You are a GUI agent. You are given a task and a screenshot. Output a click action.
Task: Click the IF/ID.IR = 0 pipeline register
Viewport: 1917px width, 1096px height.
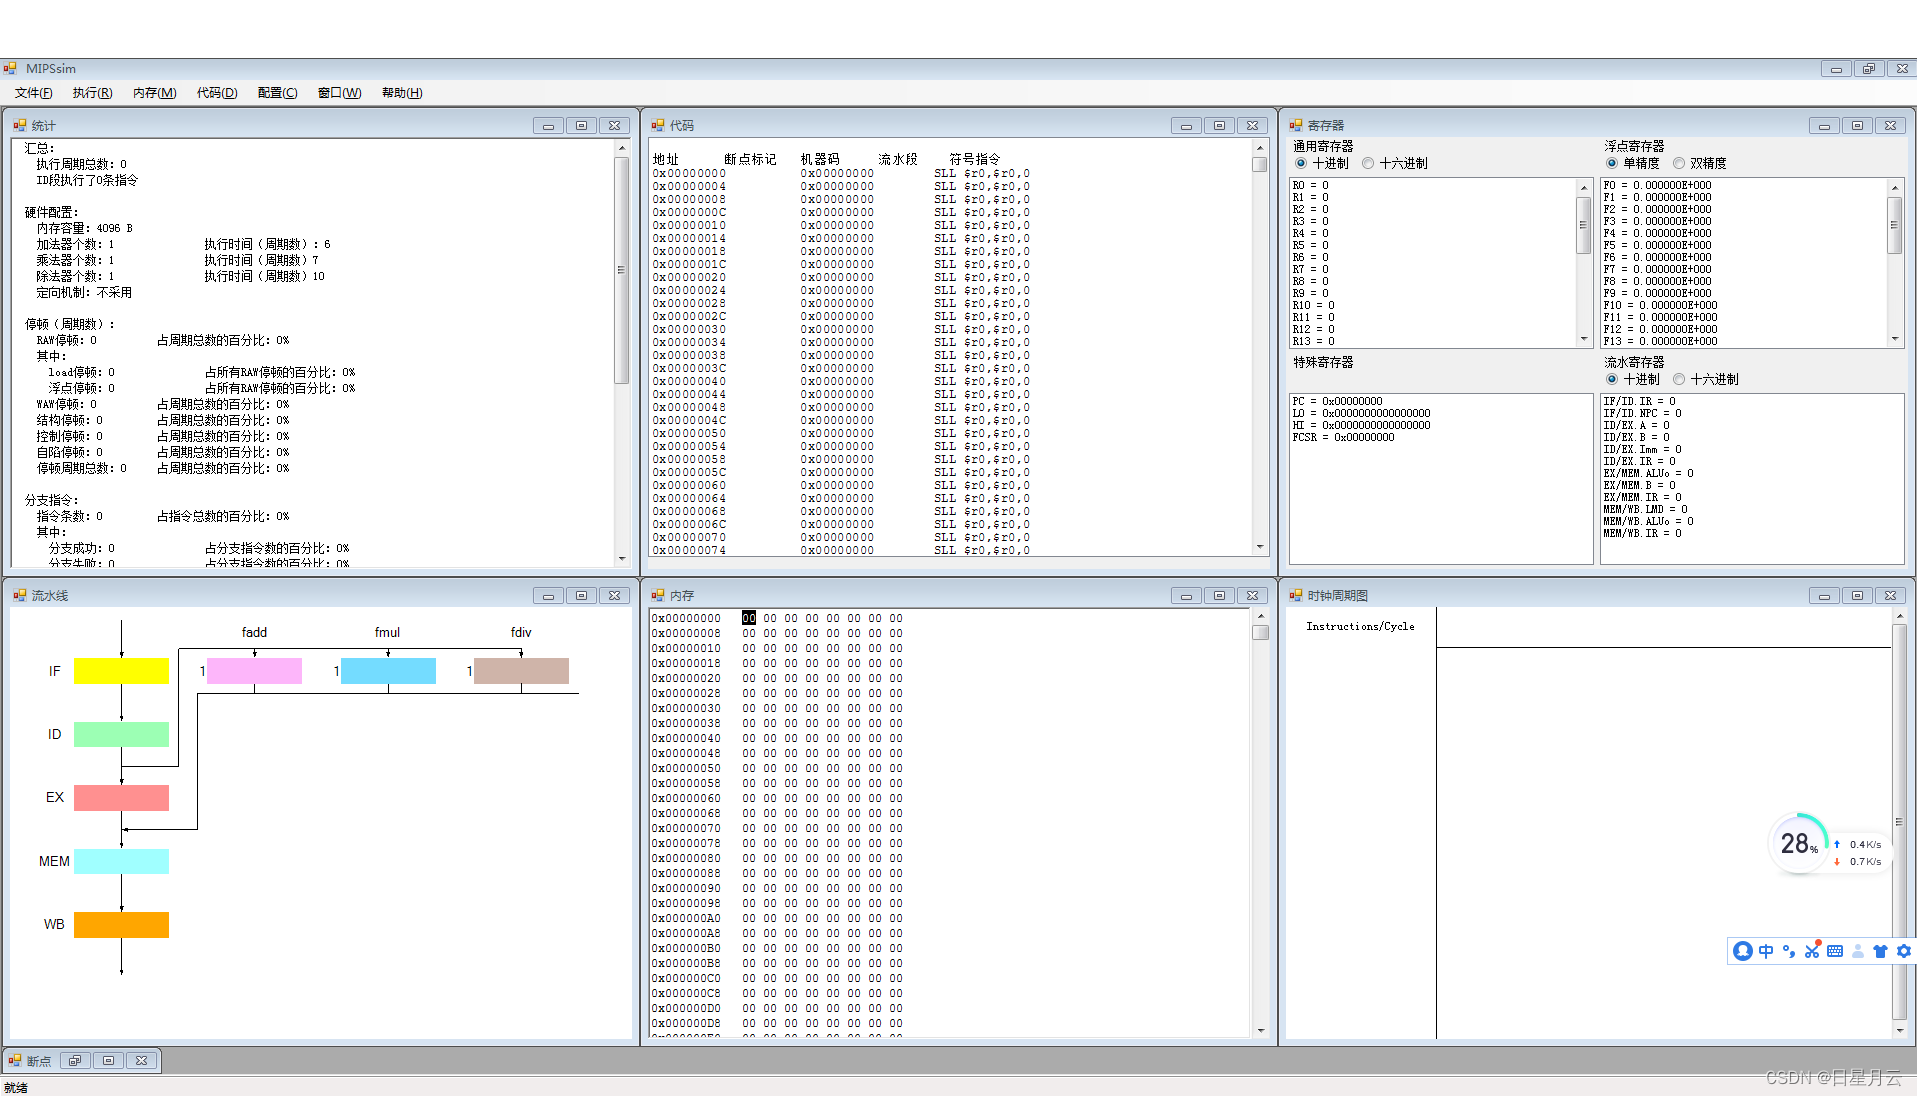pos(1639,402)
